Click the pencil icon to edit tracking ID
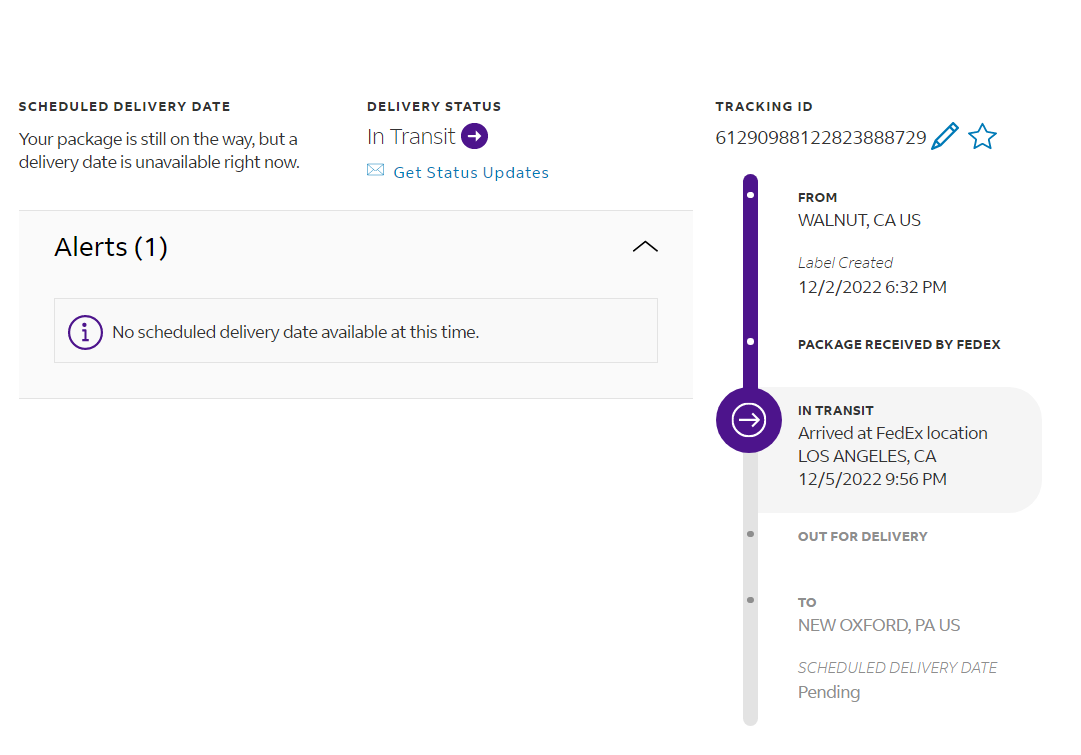 944,137
